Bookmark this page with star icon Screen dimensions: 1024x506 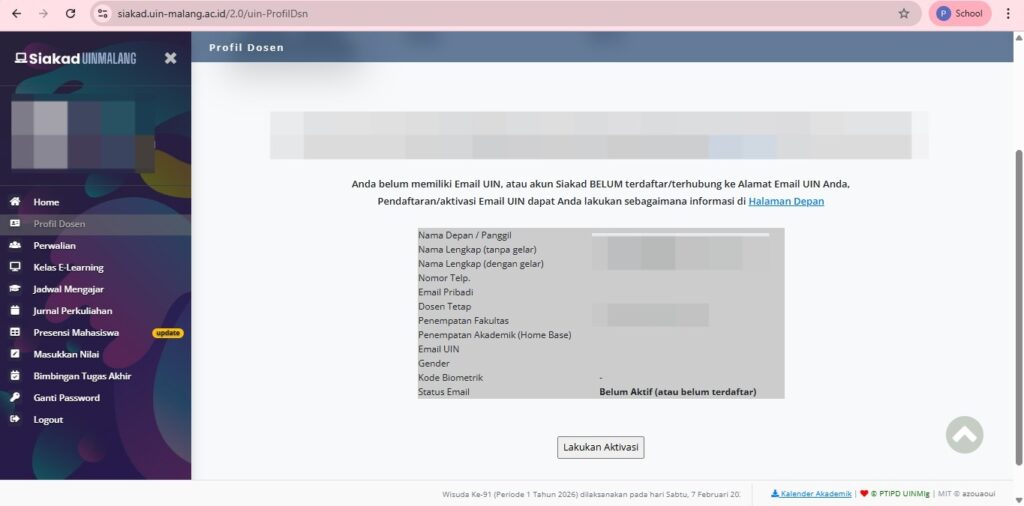[904, 14]
